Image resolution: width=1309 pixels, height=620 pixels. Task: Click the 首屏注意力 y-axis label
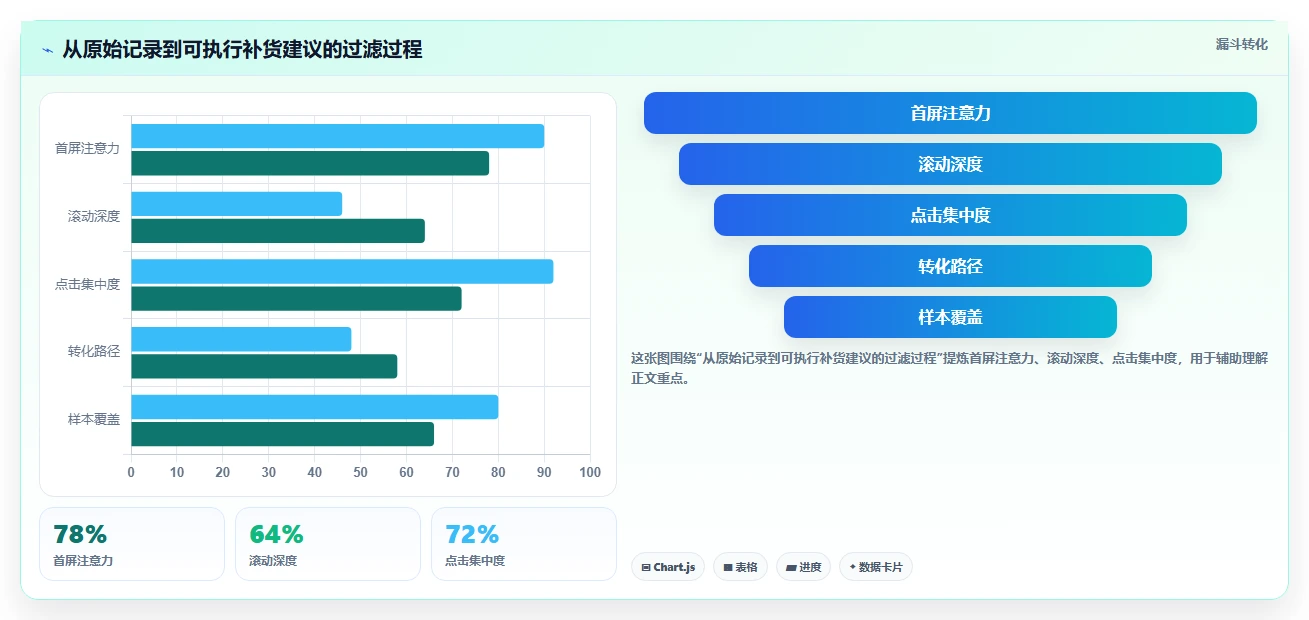pos(87,149)
